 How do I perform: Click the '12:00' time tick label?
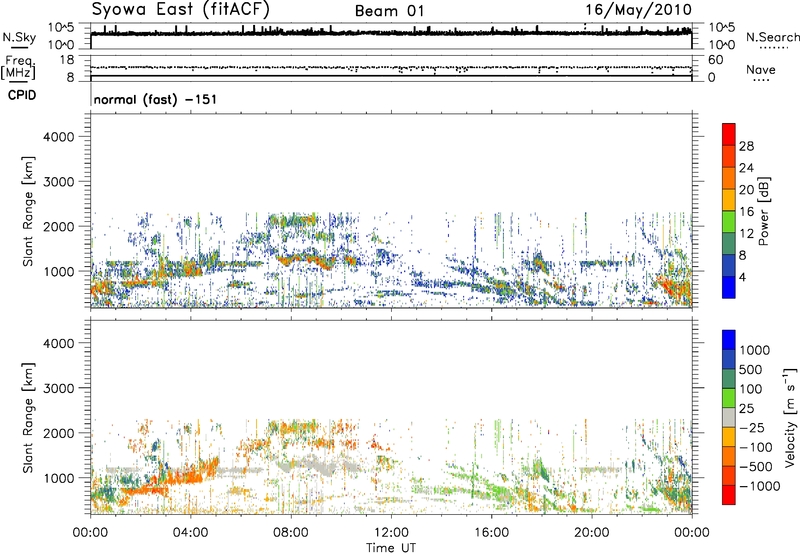pyautogui.click(x=391, y=533)
